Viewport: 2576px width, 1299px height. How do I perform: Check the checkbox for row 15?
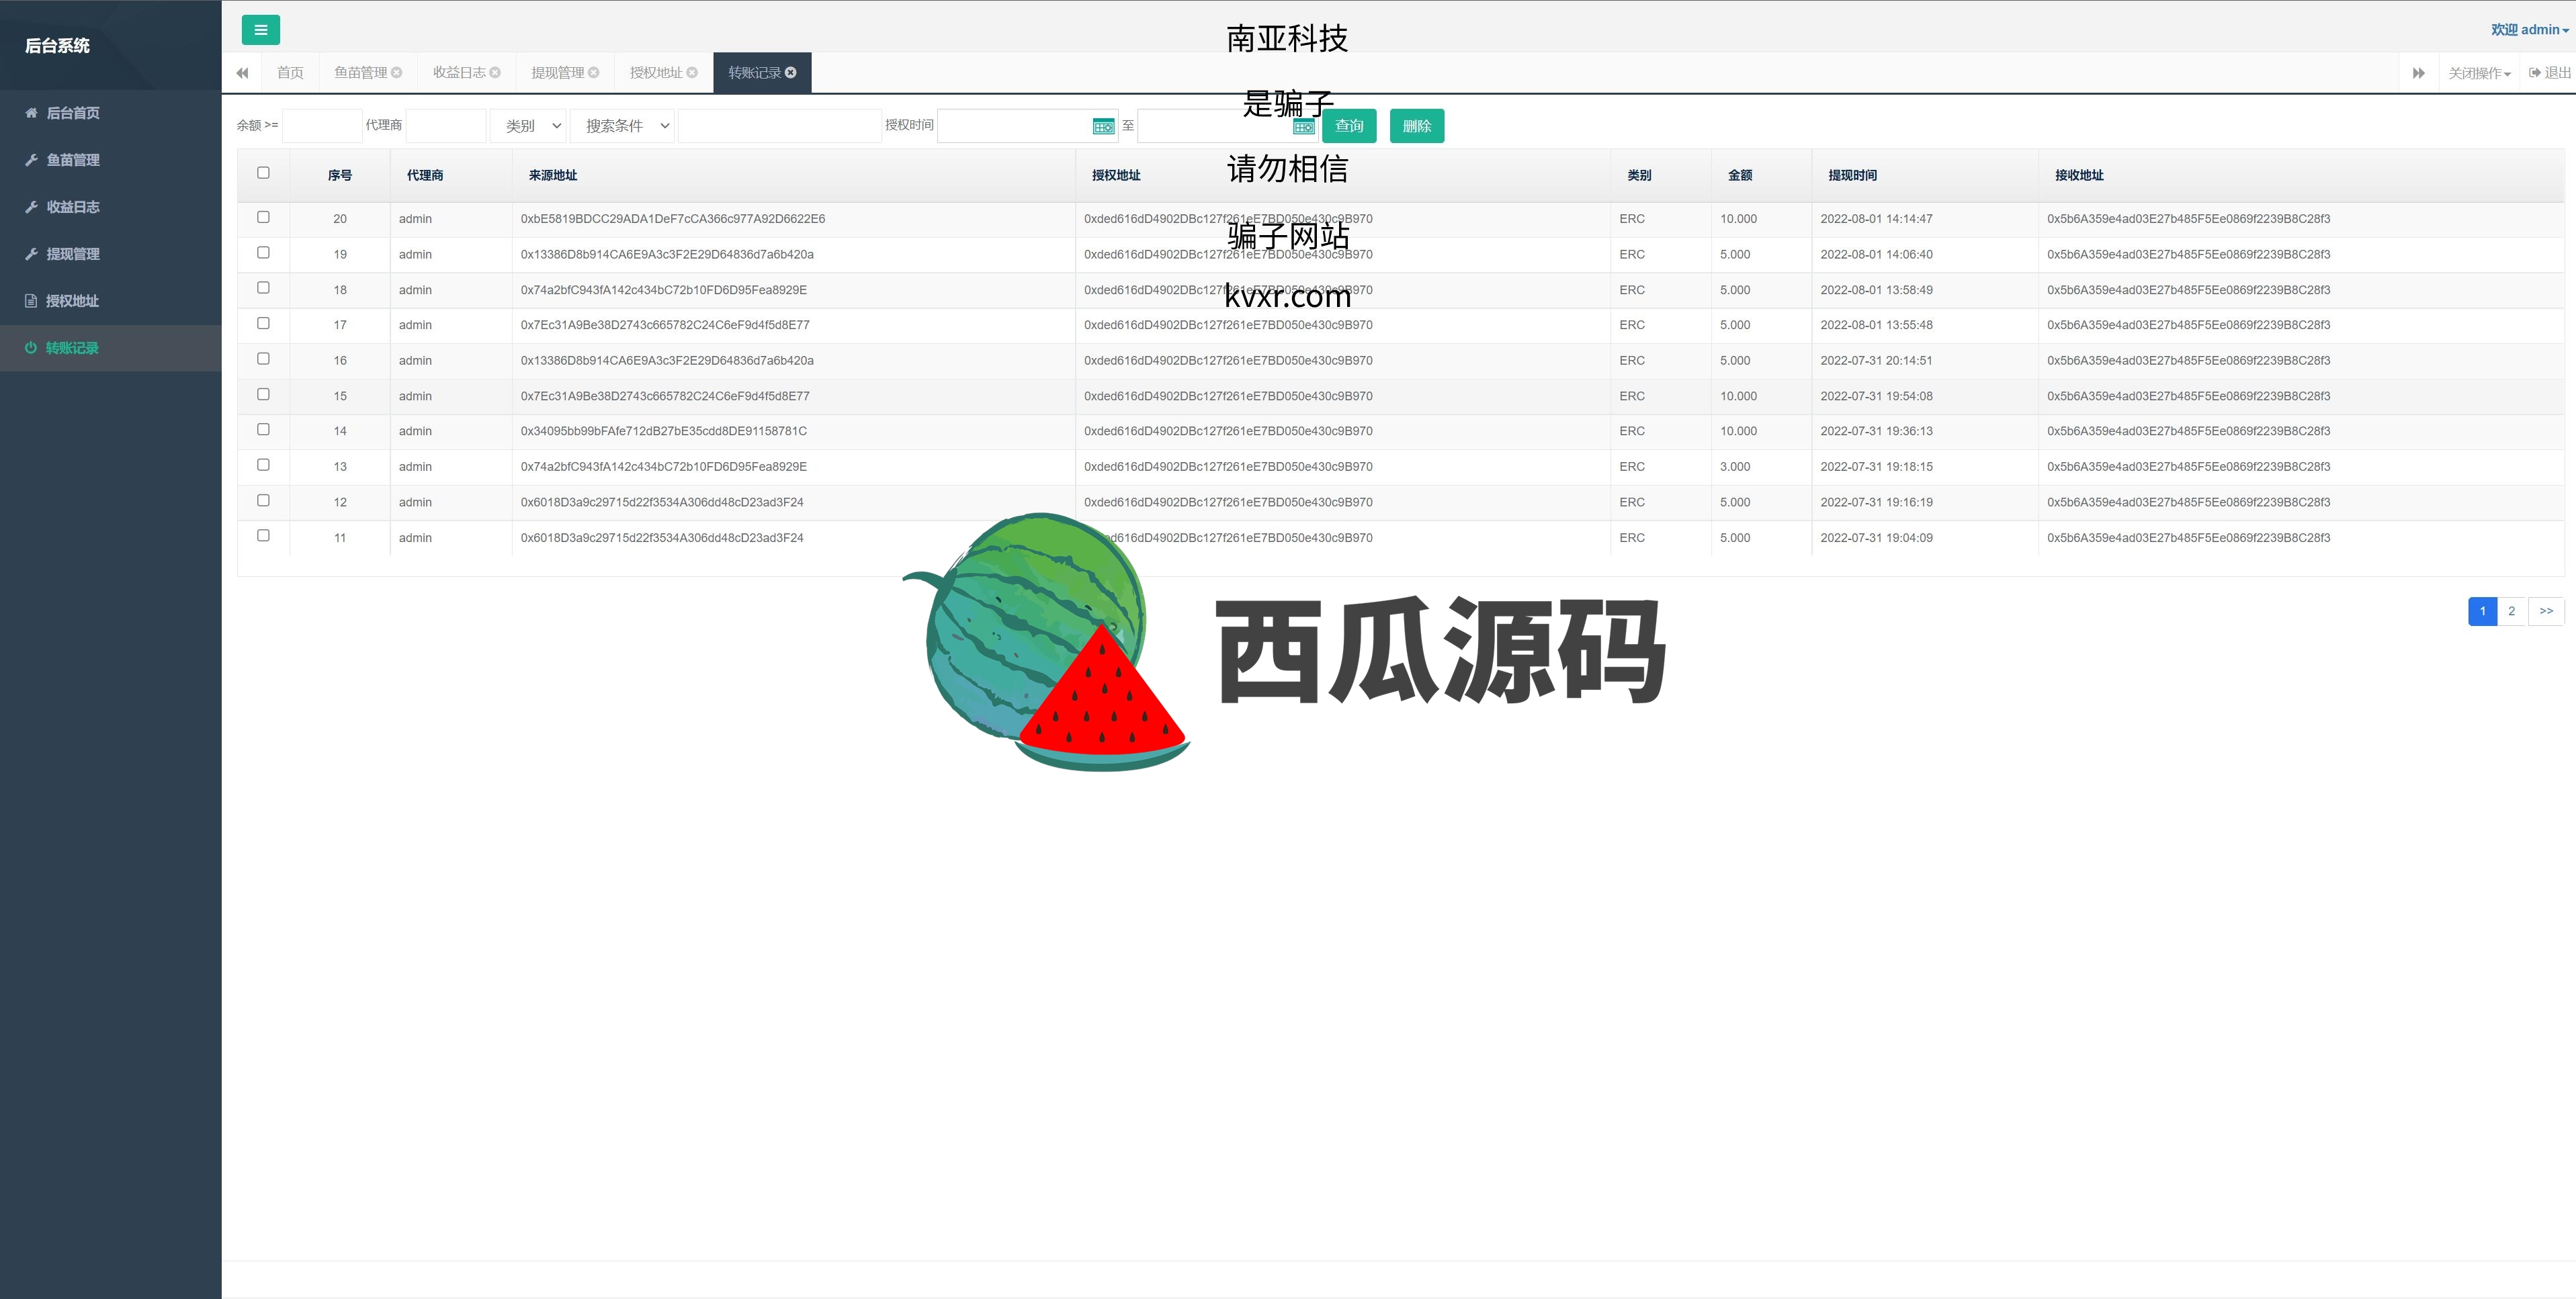coord(263,394)
